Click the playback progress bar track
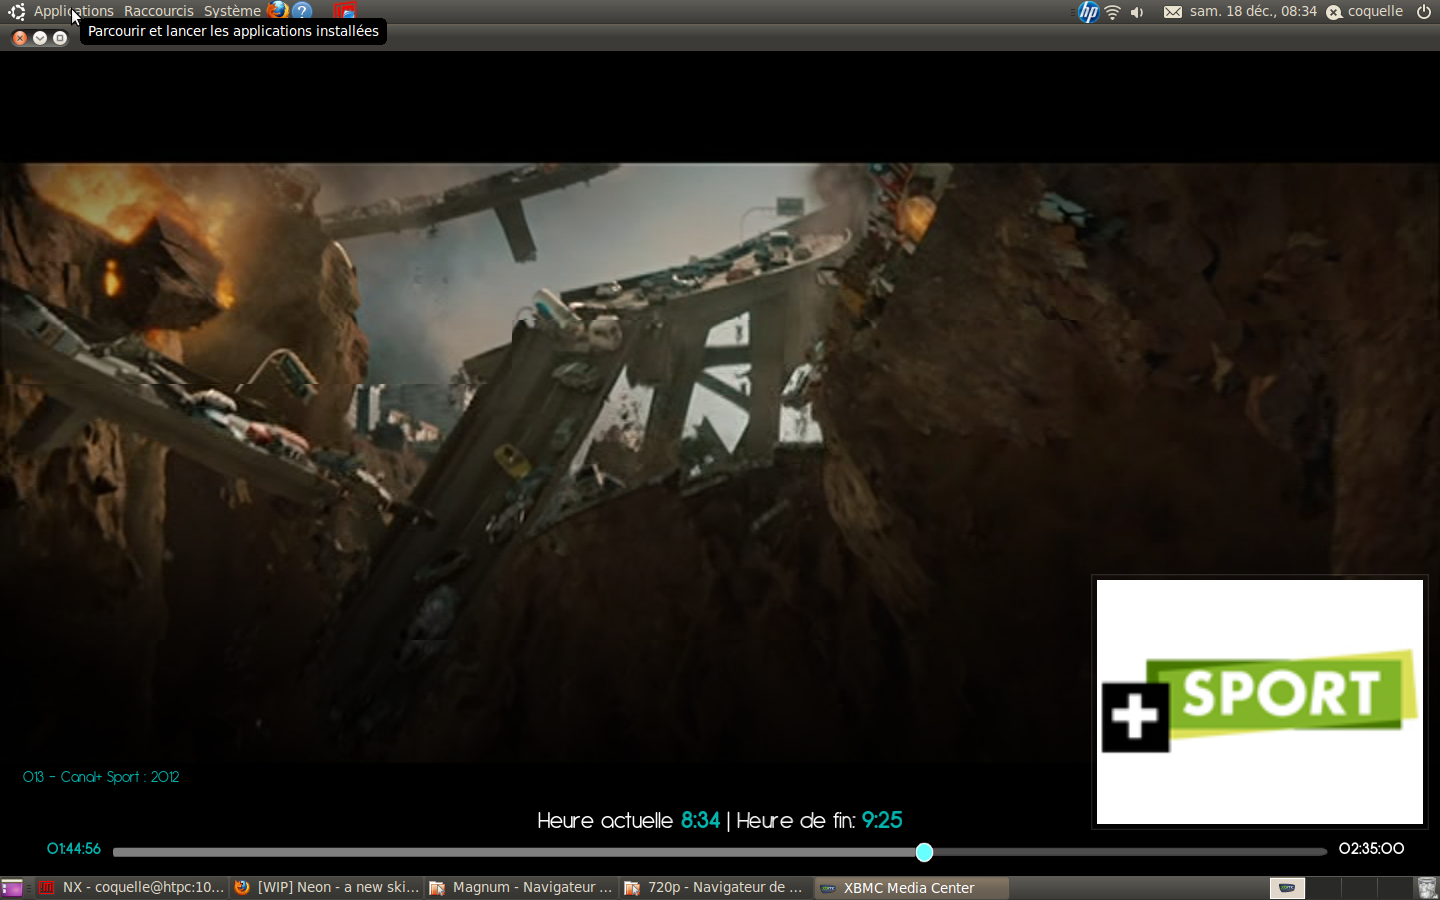This screenshot has height=900, width=1440. (720, 852)
